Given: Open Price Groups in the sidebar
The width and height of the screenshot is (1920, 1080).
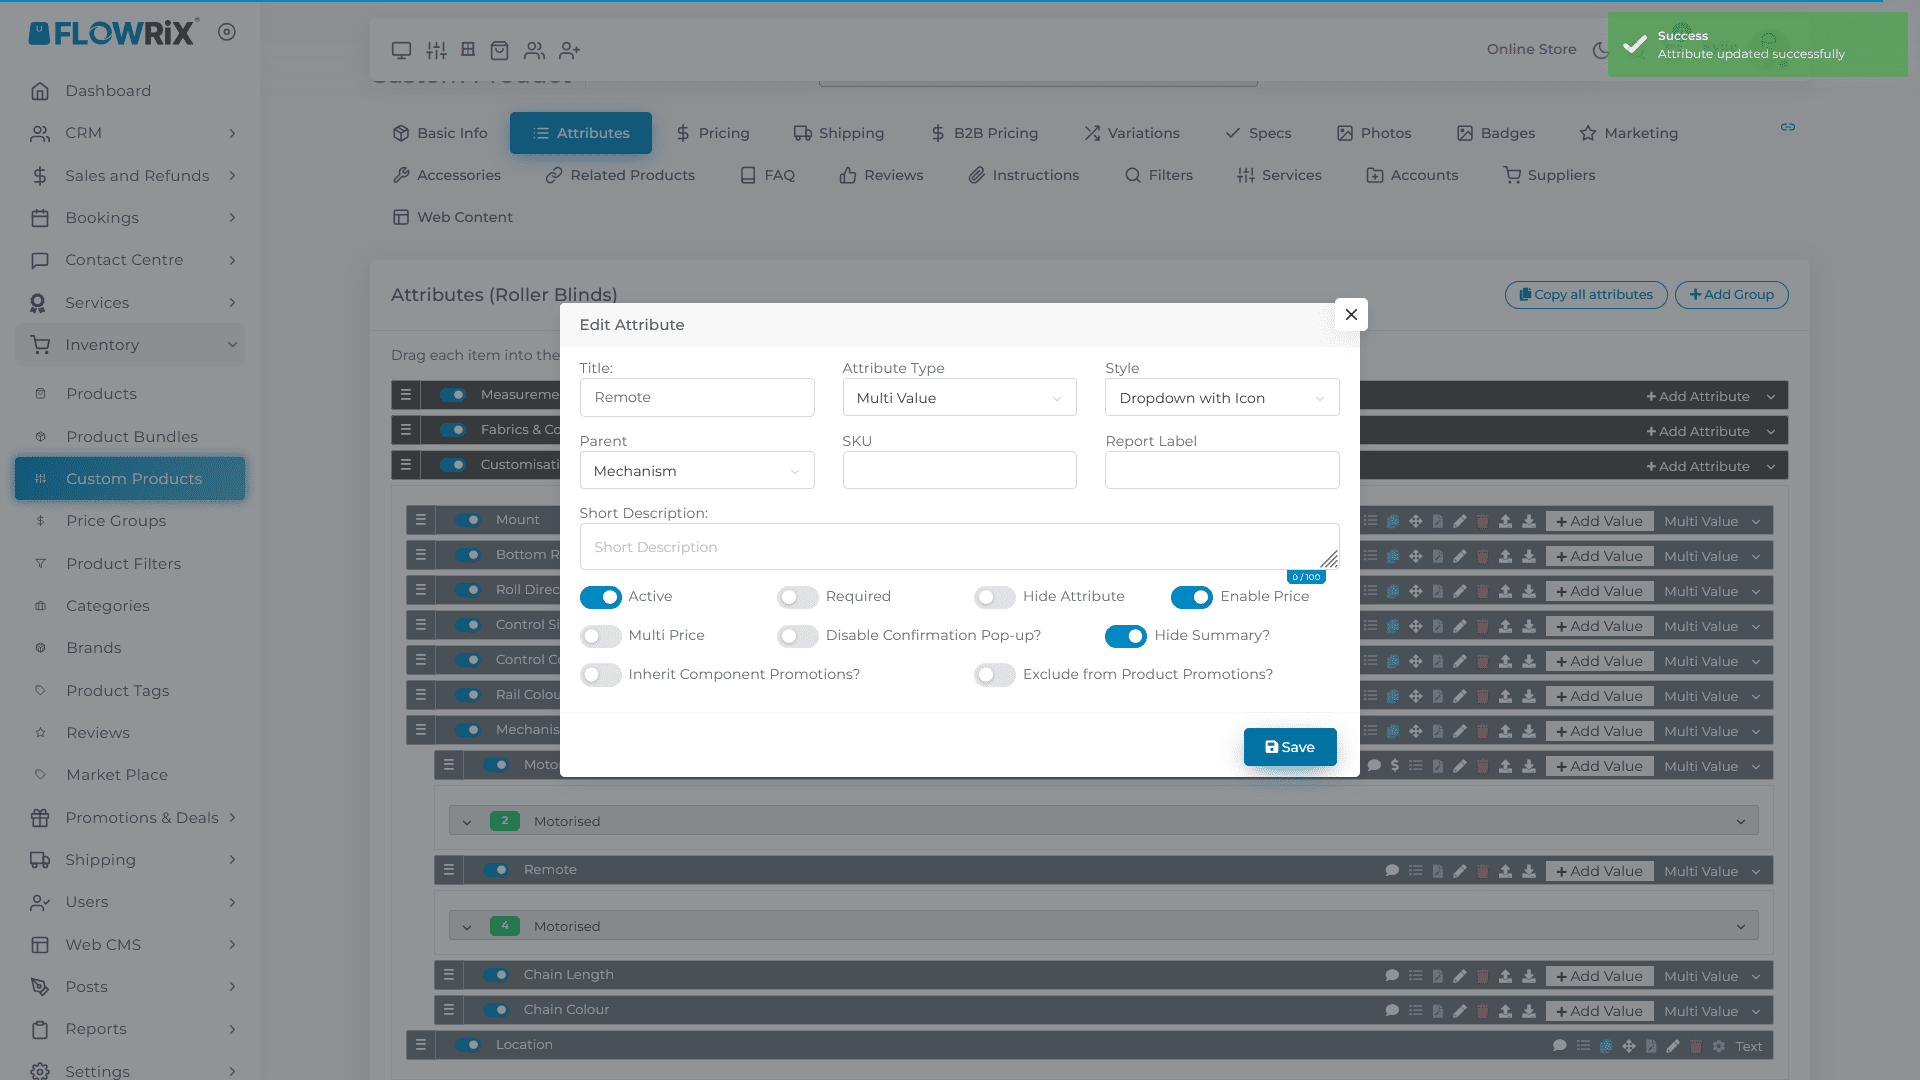Looking at the screenshot, I should pos(116,521).
